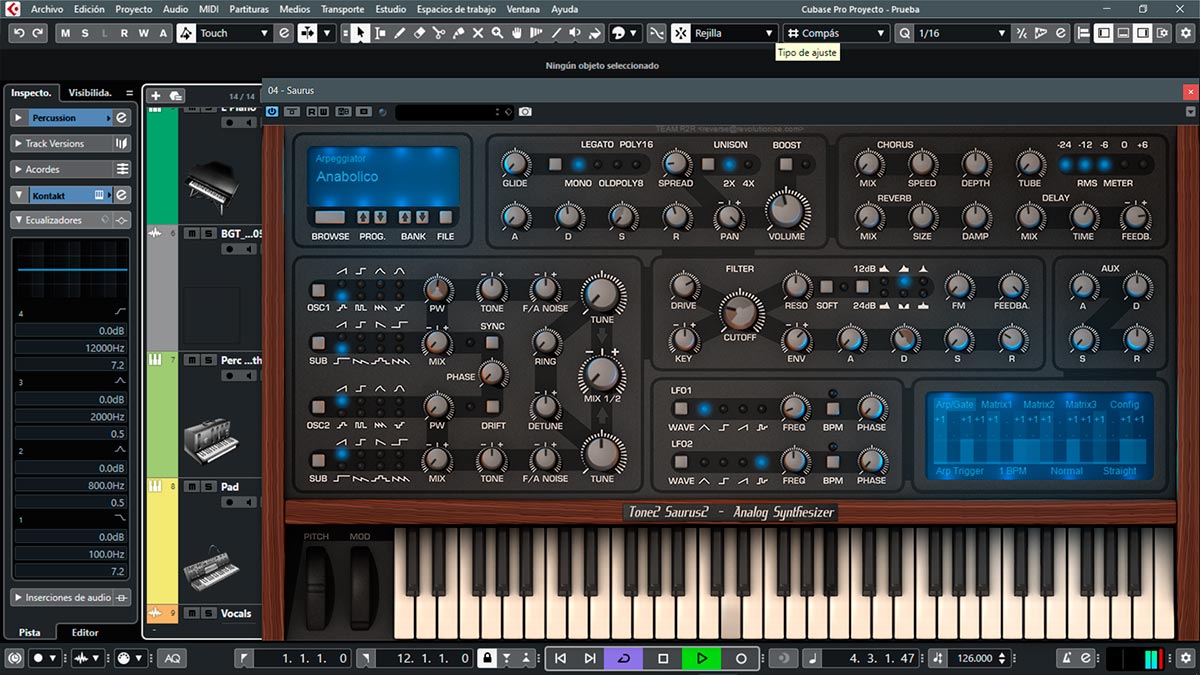Expand the Inserciones de audio section
This screenshot has height=675, width=1200.
click(x=19, y=597)
